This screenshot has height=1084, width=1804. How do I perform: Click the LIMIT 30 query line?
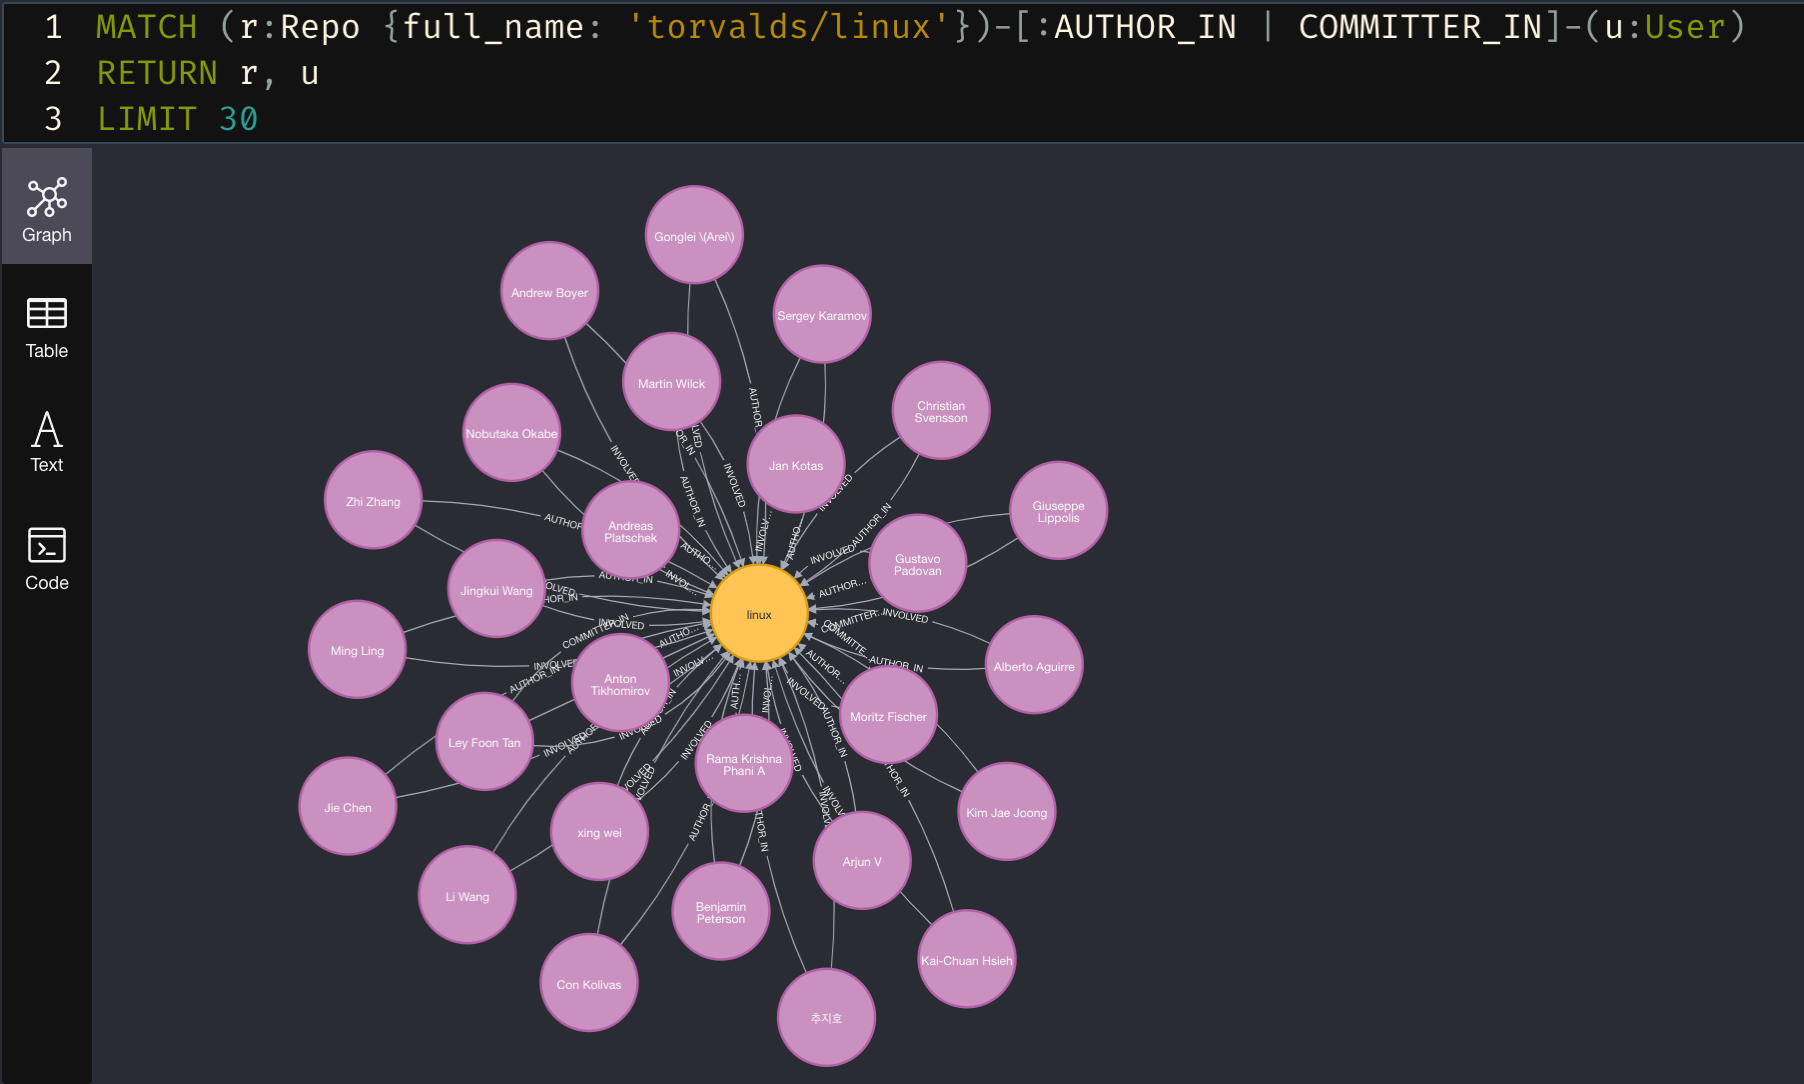177,119
